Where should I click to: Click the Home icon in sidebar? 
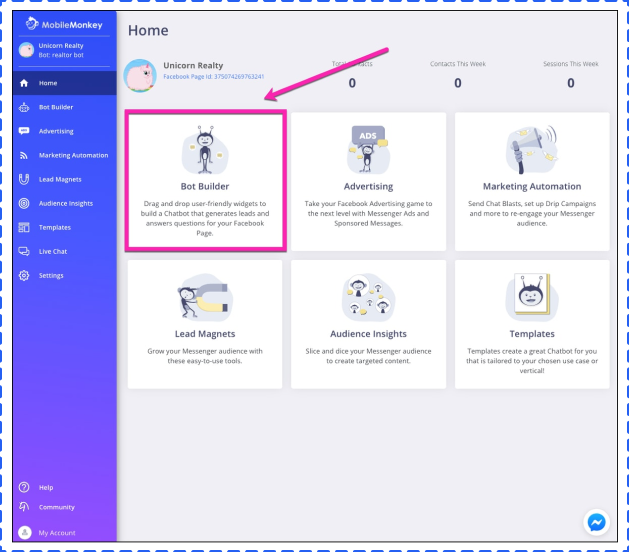pos(24,83)
